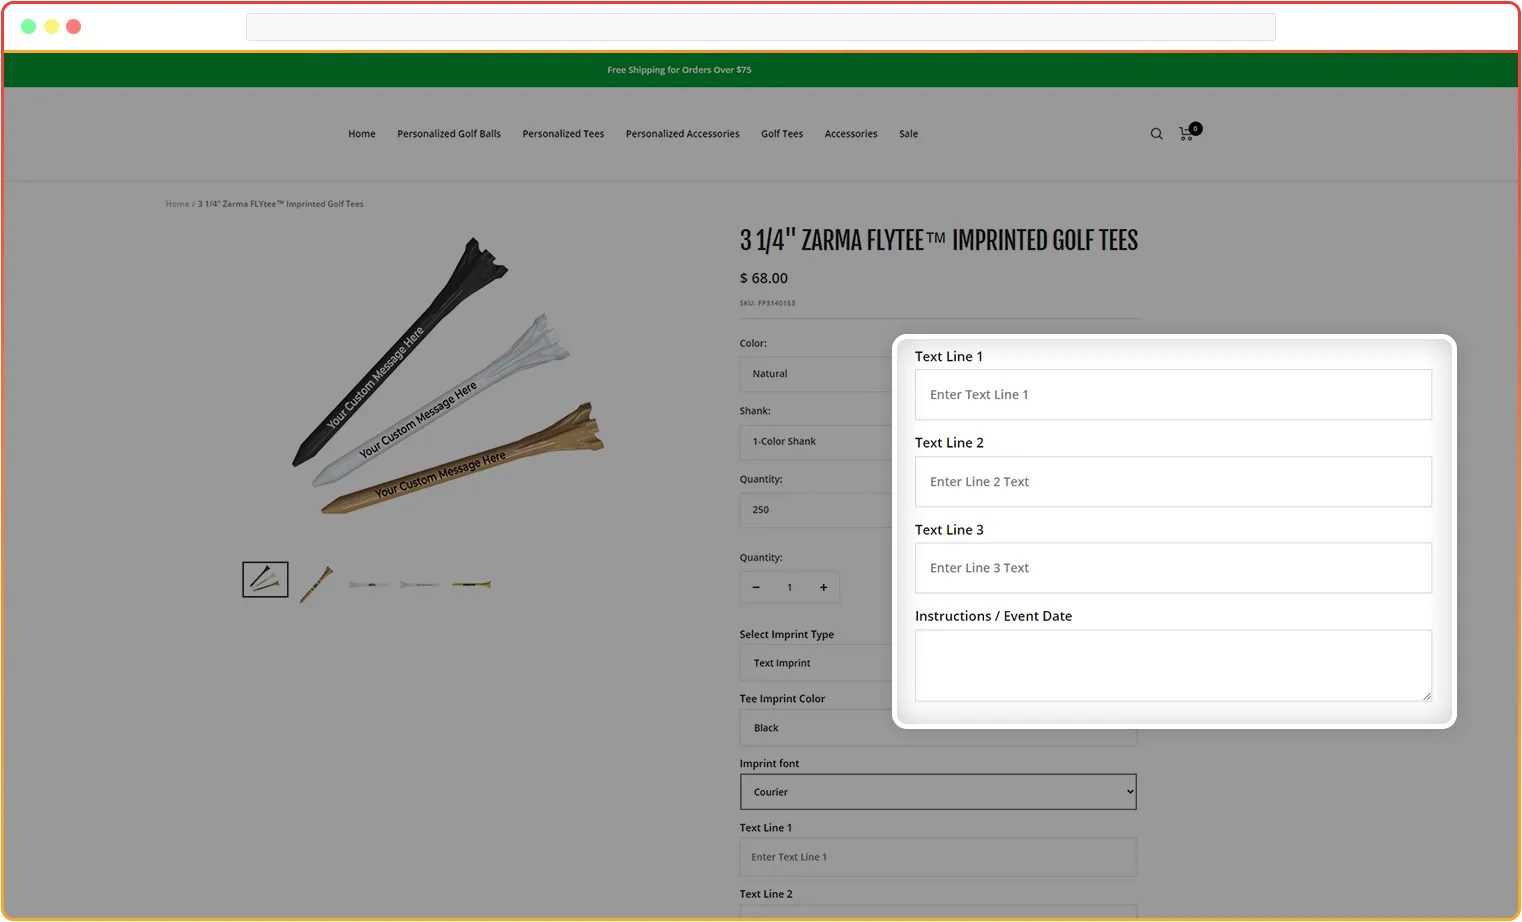View the shopping cart with 0 items
This screenshot has height=922, width=1522.
(1187, 133)
